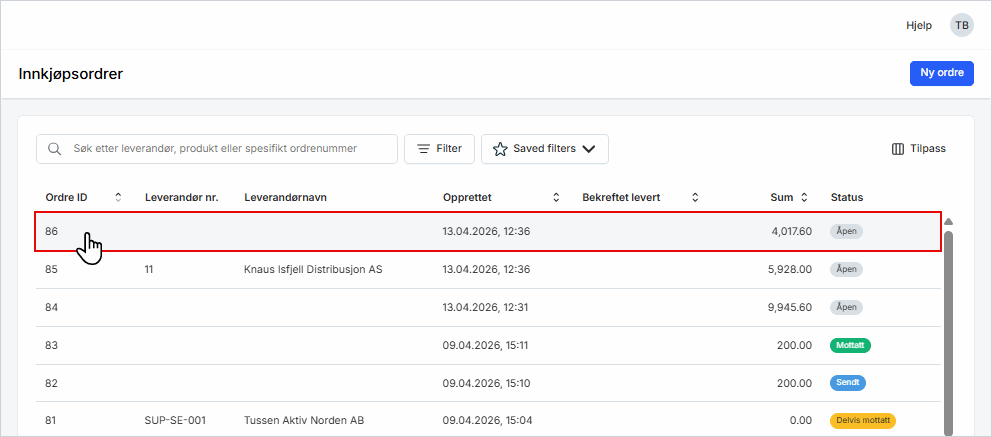This screenshot has width=992, height=437.
Task: Sort by Opprettet column arrows
Action: click(556, 197)
